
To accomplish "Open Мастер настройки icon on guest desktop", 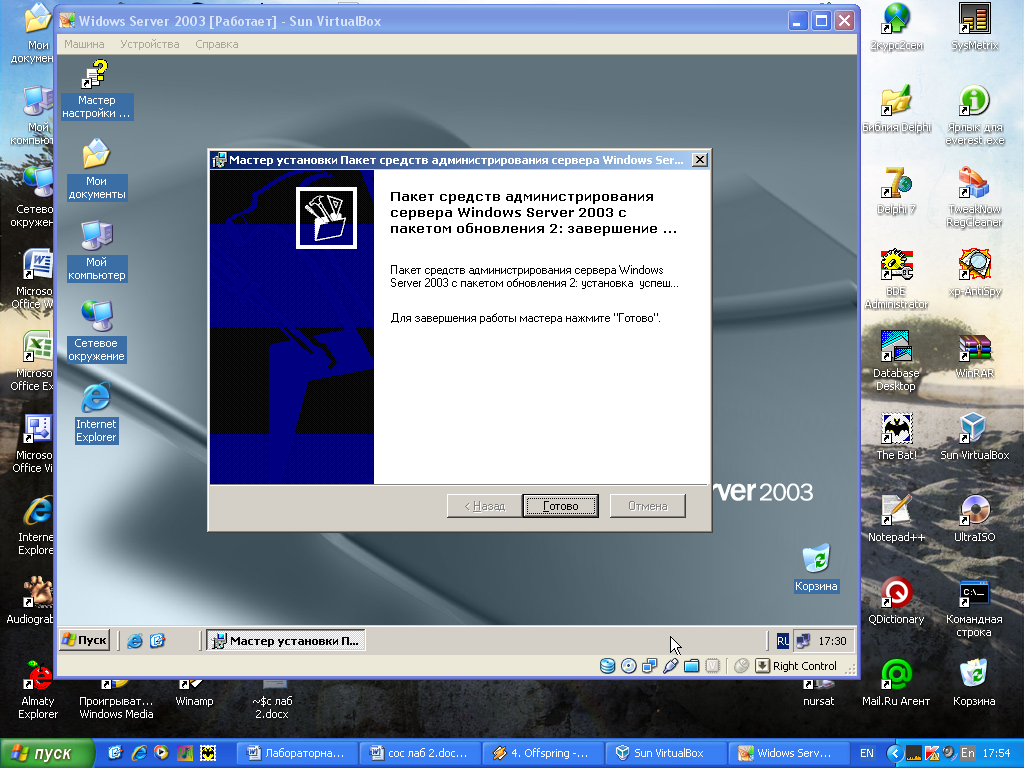I will pyautogui.click(x=97, y=89).
